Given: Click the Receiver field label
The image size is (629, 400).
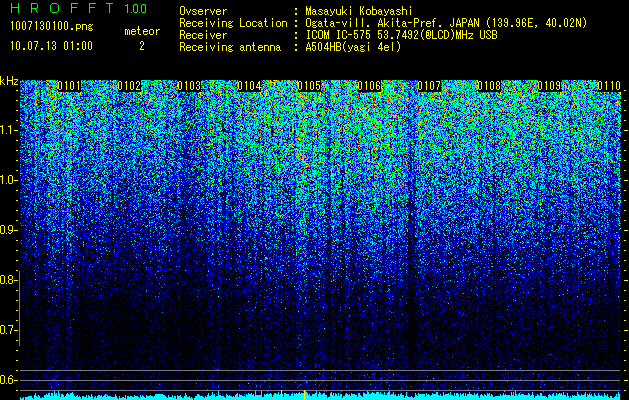Looking at the screenshot, I should pos(203,35).
